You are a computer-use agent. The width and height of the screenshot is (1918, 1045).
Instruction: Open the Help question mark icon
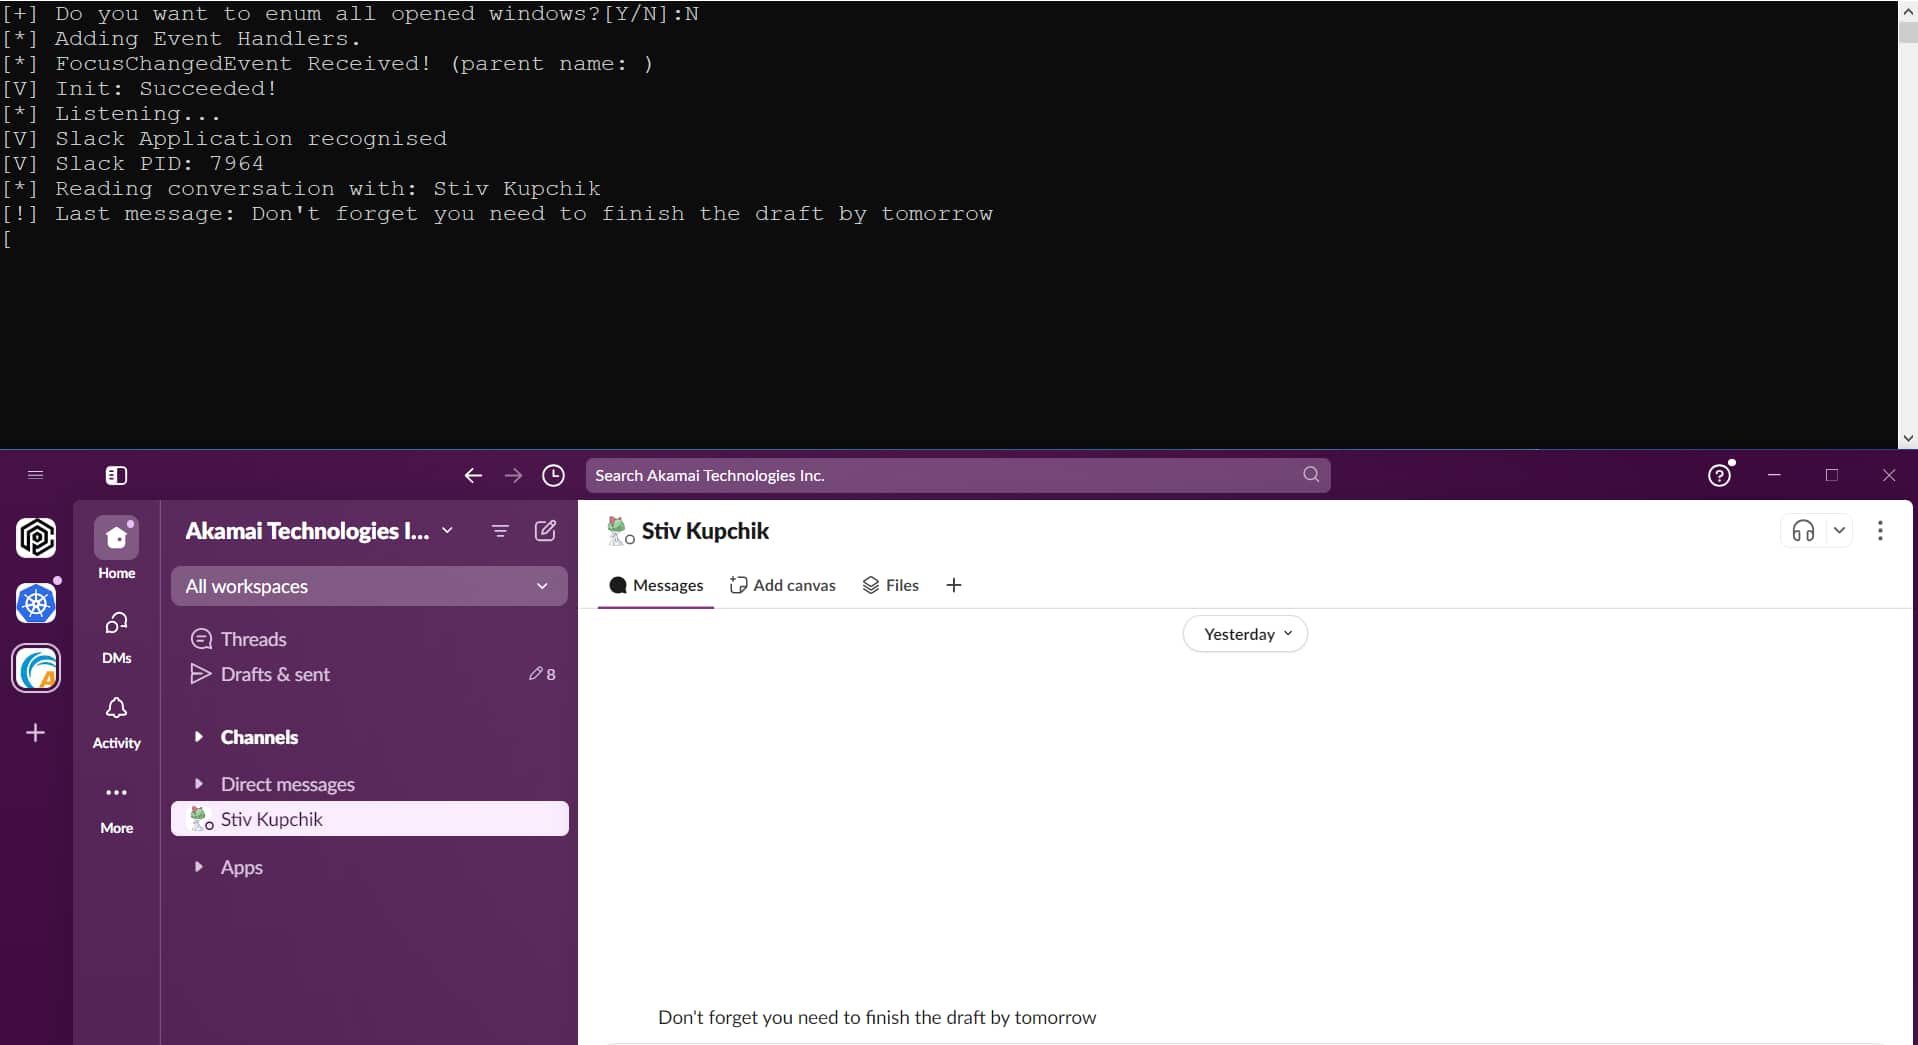click(x=1719, y=476)
